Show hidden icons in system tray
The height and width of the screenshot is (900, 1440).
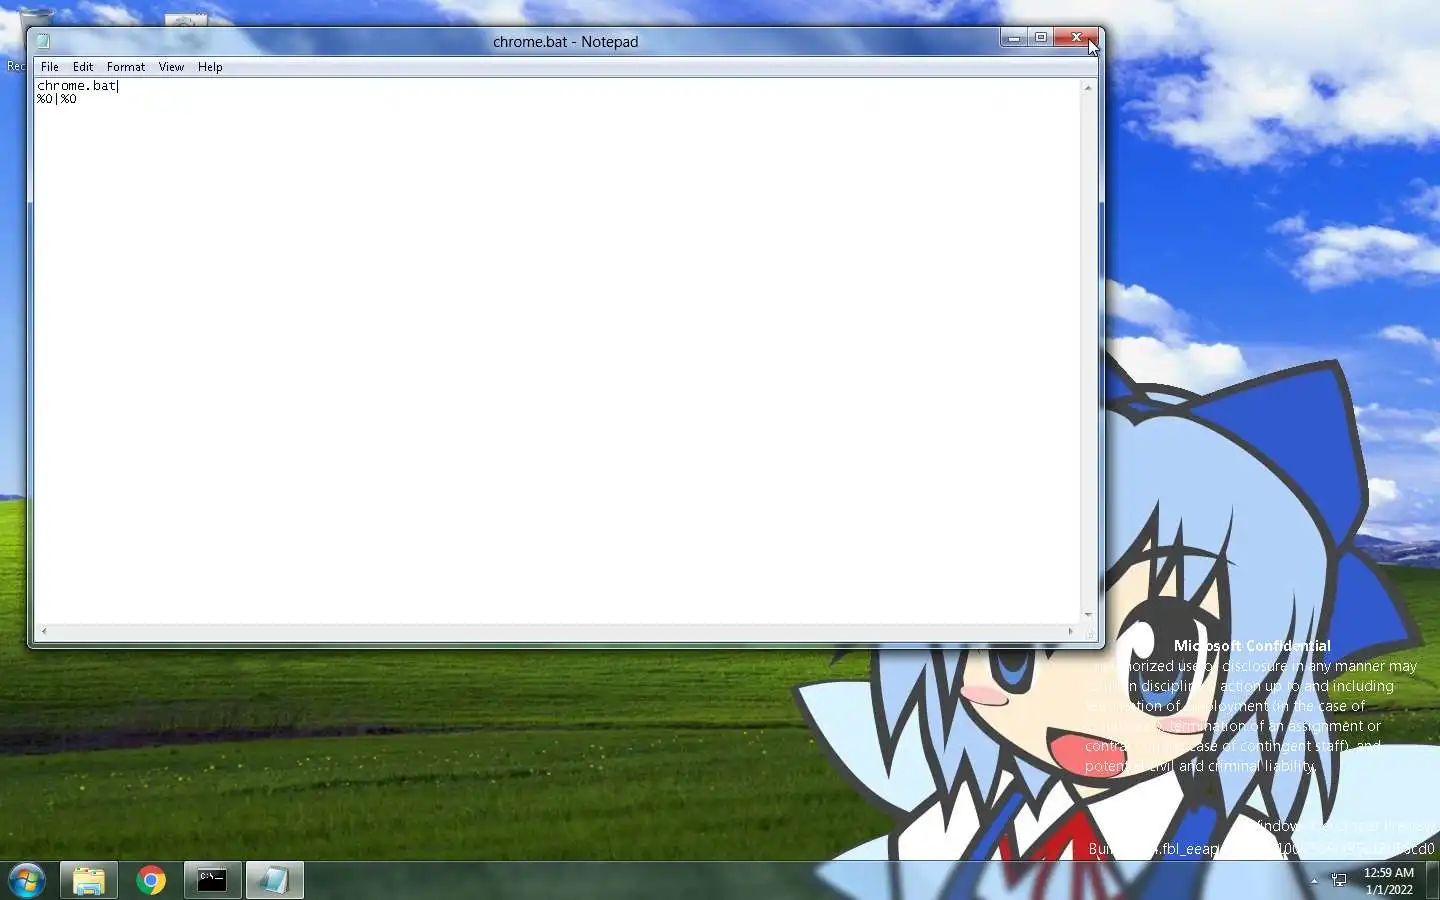pos(1314,881)
